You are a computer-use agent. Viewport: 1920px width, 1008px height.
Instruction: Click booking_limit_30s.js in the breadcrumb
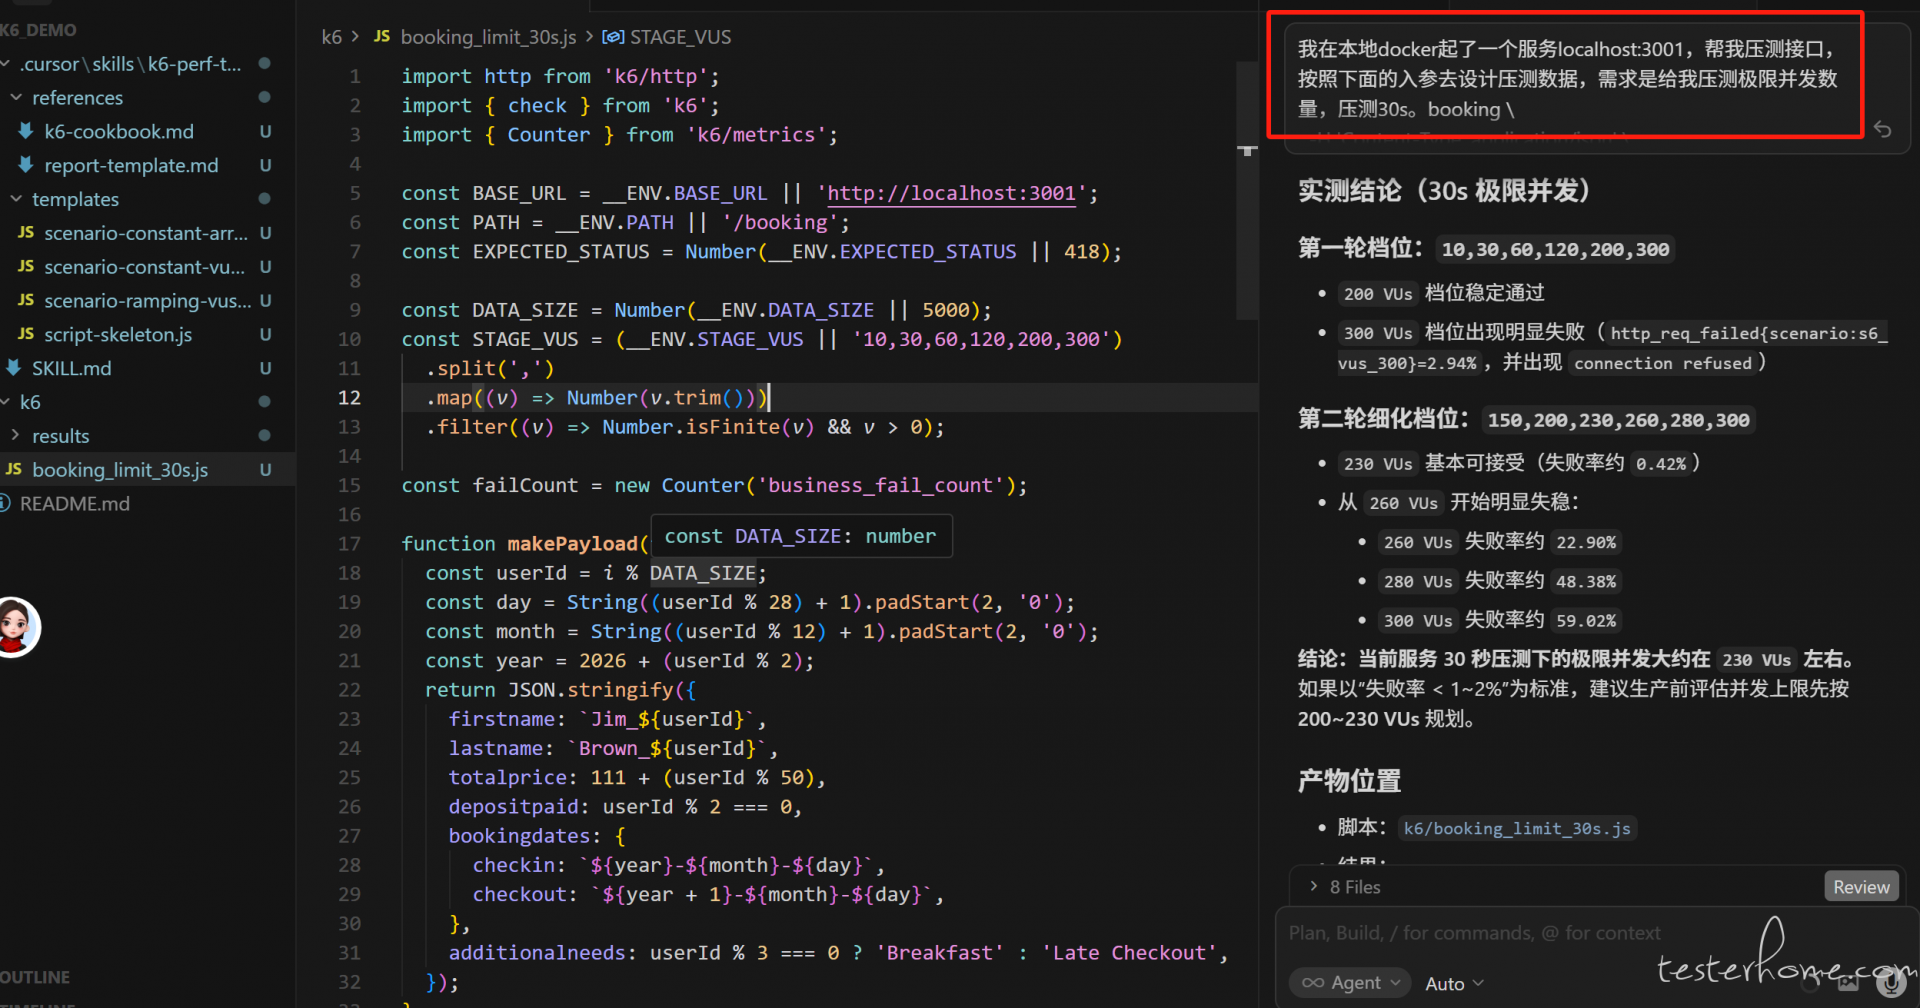pos(487,37)
